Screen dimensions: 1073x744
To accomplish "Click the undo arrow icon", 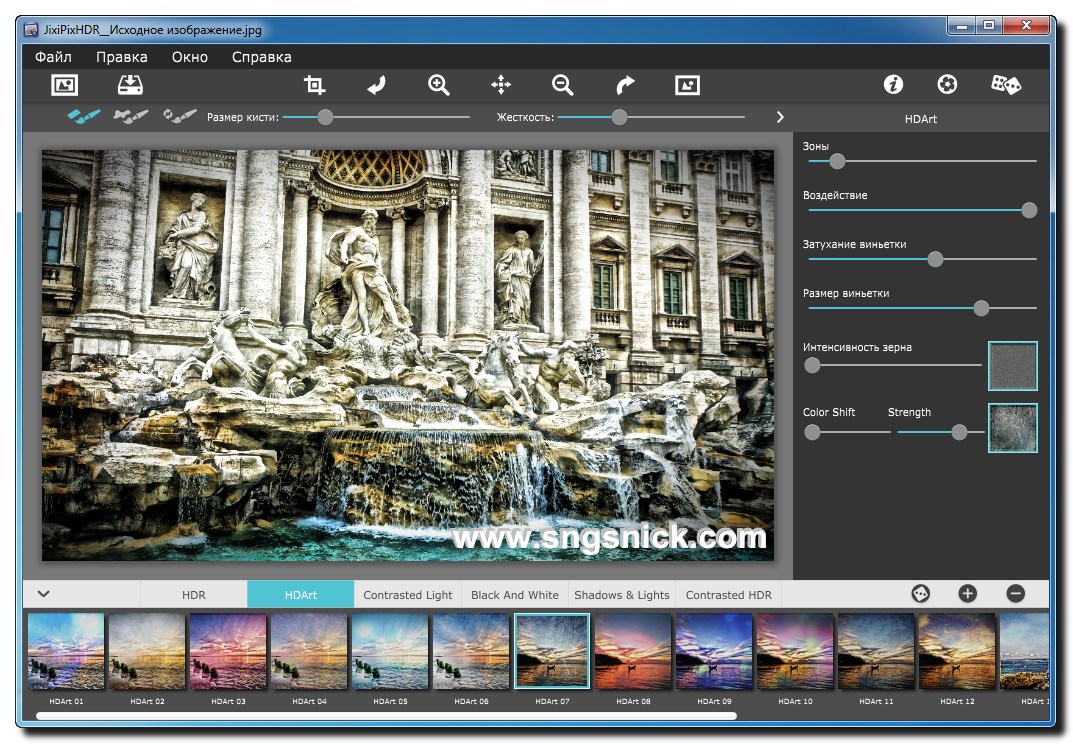I will pyautogui.click(x=376, y=85).
